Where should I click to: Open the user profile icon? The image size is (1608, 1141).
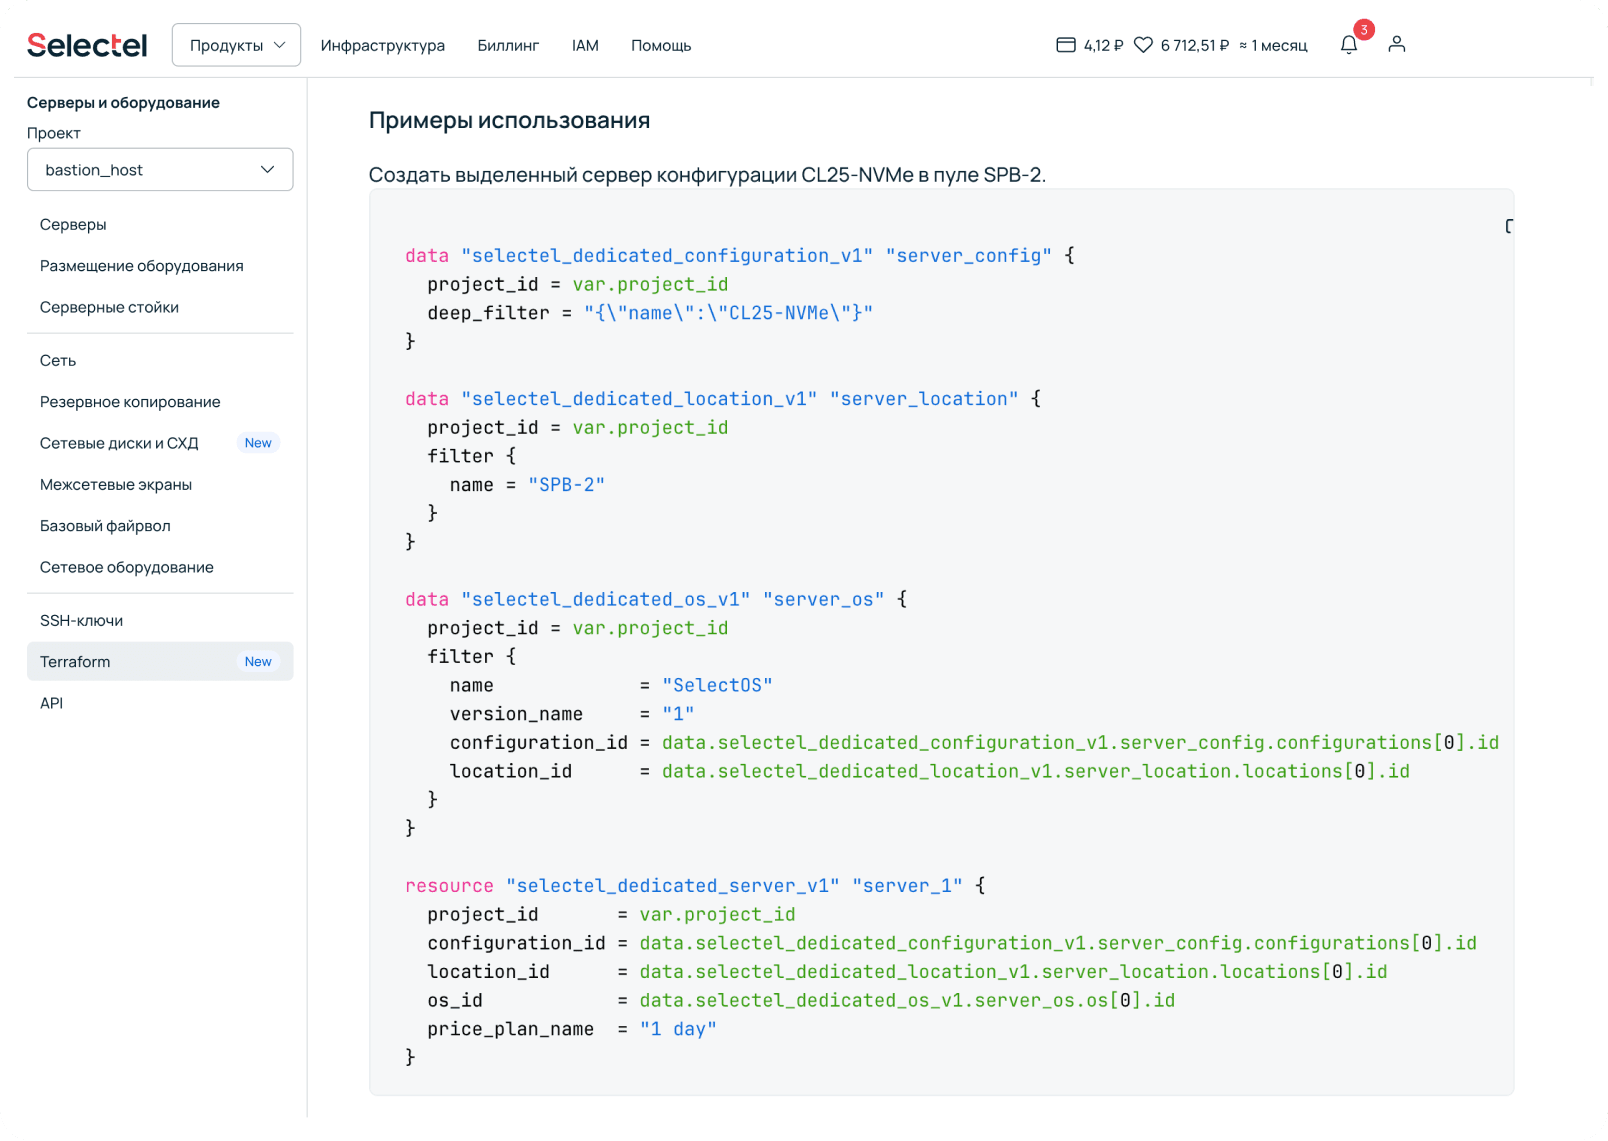[1397, 44]
